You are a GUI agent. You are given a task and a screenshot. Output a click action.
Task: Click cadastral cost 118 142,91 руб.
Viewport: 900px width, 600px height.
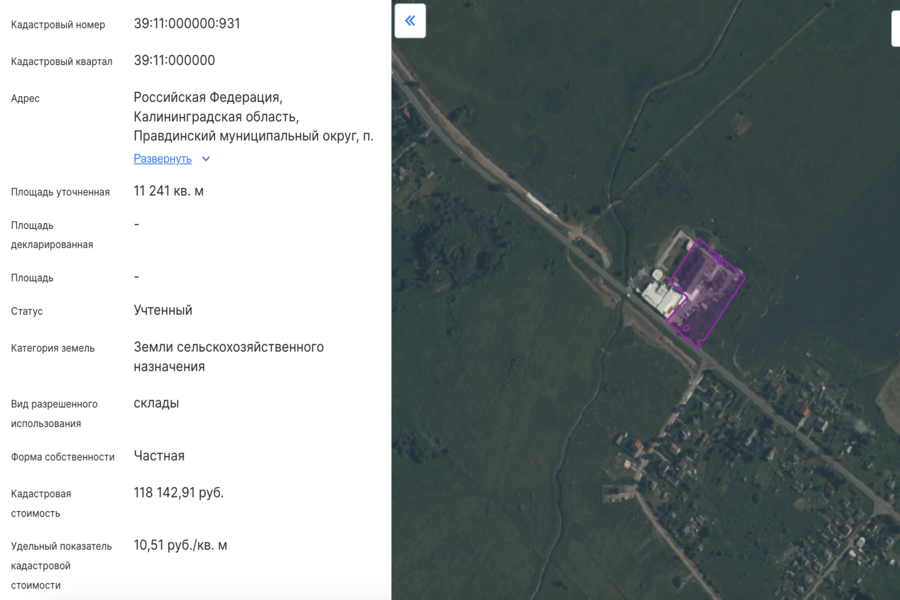click(x=179, y=492)
